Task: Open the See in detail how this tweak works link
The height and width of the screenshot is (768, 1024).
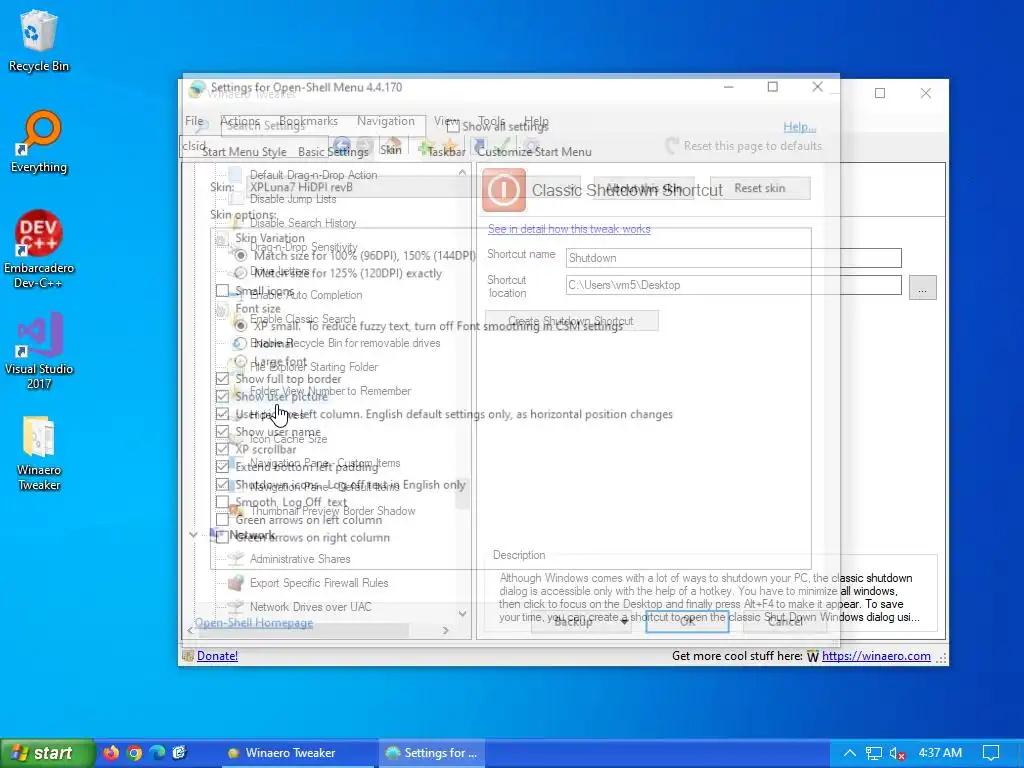Action: [569, 229]
